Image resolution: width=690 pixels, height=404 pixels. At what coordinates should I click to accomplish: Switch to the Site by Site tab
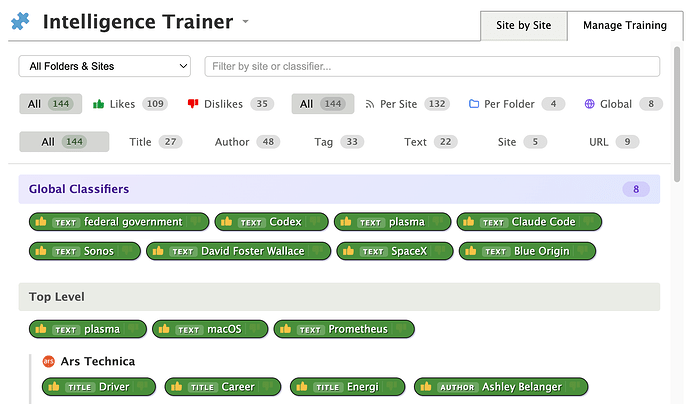[523, 26]
